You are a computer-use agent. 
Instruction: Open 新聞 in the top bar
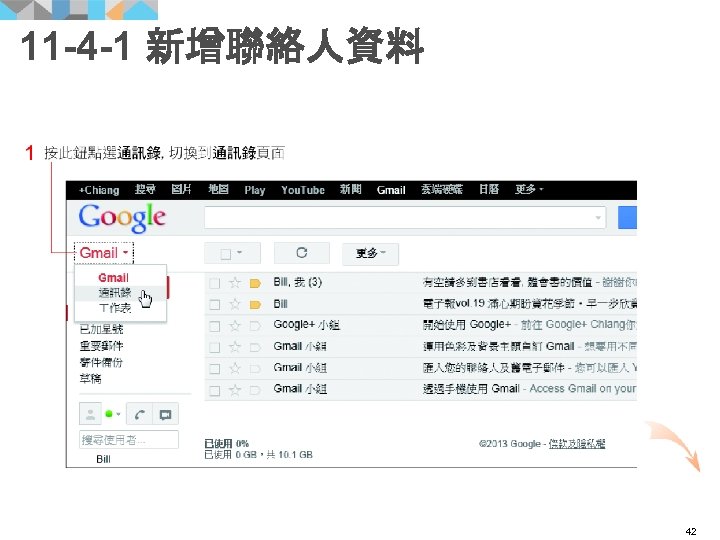[x=350, y=189]
